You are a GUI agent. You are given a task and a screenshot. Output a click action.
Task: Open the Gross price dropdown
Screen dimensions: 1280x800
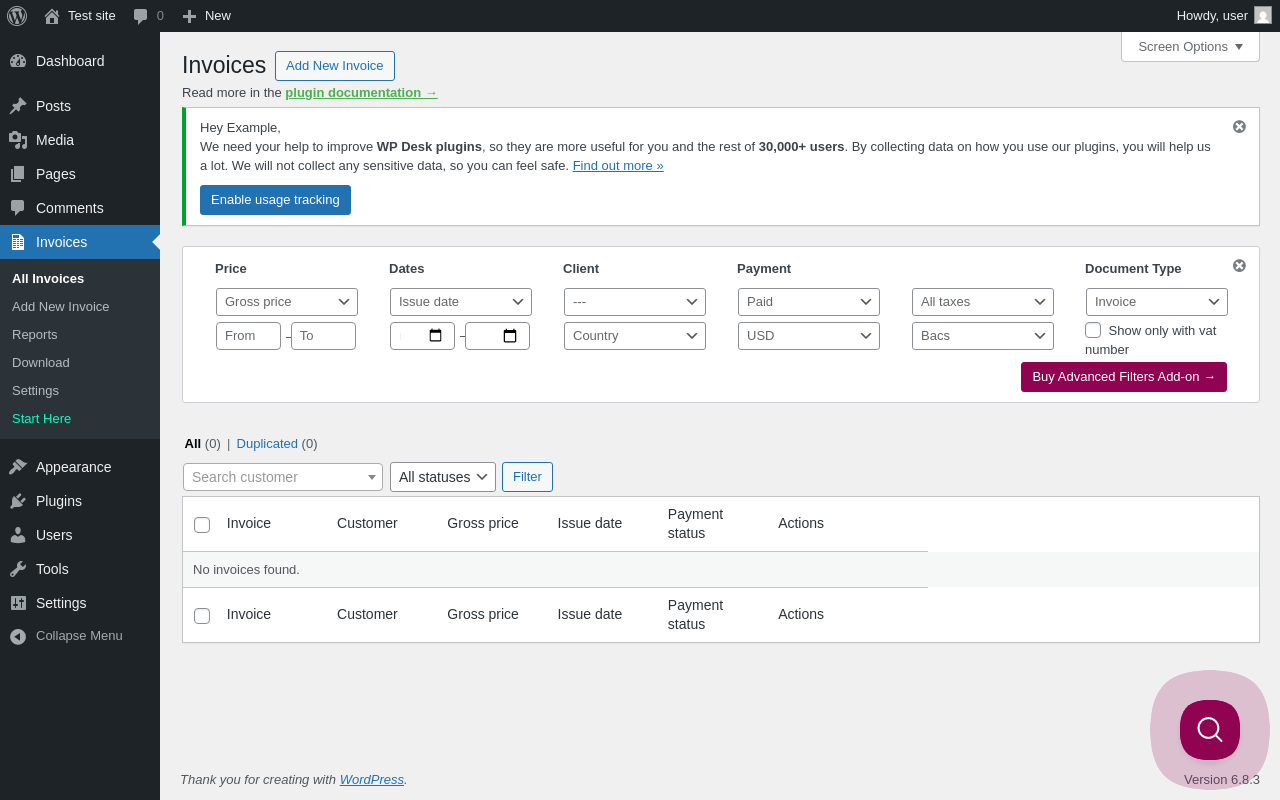pyautogui.click(x=287, y=302)
